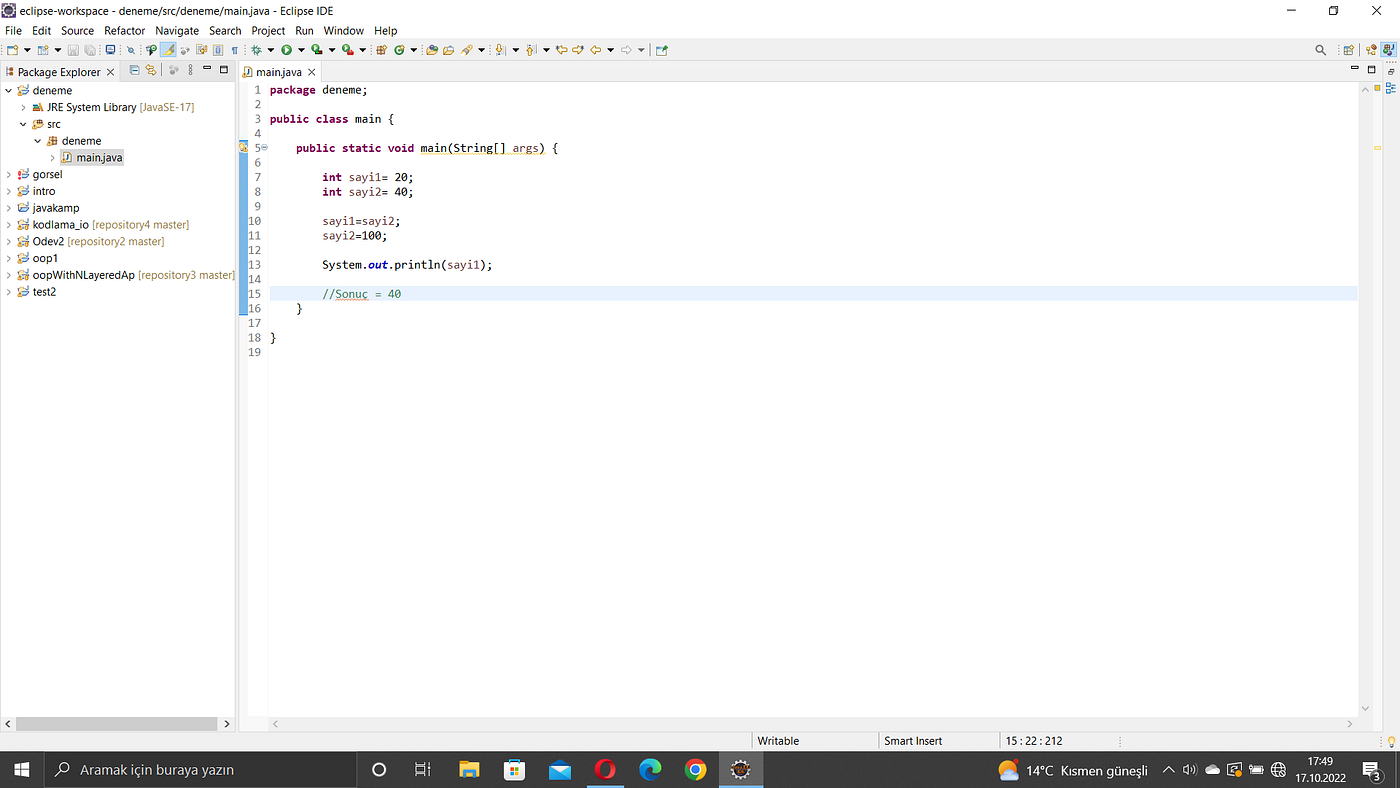Image resolution: width=1400 pixels, height=788 pixels.
Task: Expand the gorsel project node
Action: click(9, 174)
